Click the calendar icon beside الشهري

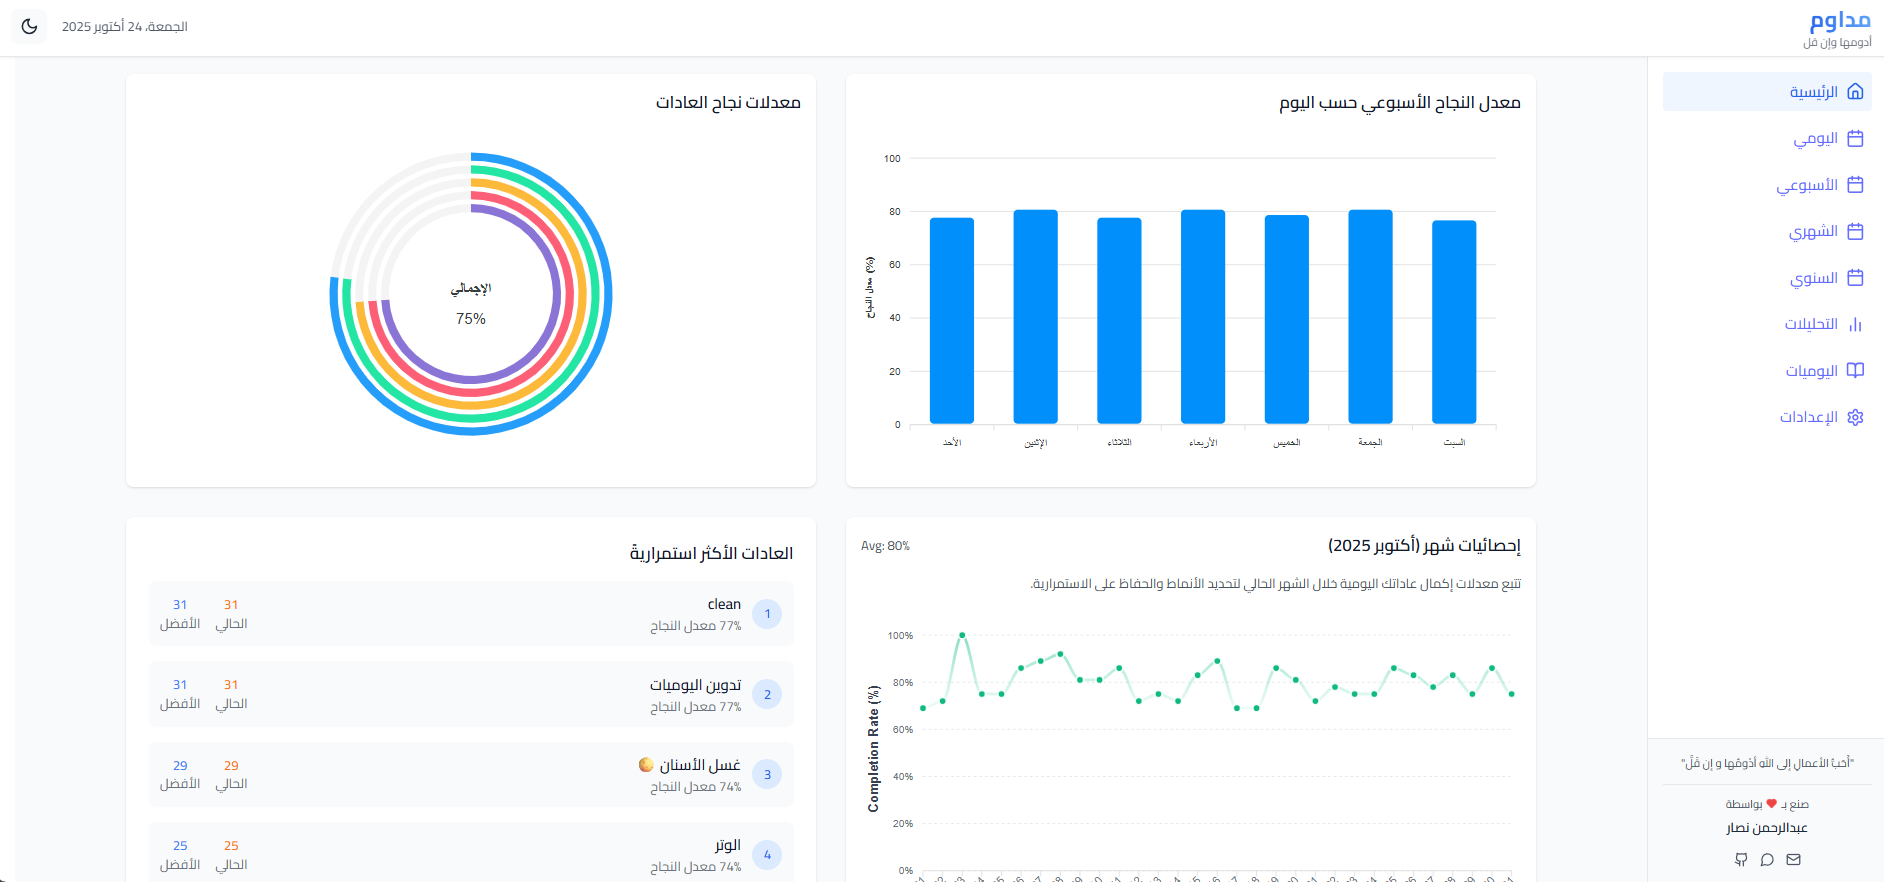[x=1855, y=231]
